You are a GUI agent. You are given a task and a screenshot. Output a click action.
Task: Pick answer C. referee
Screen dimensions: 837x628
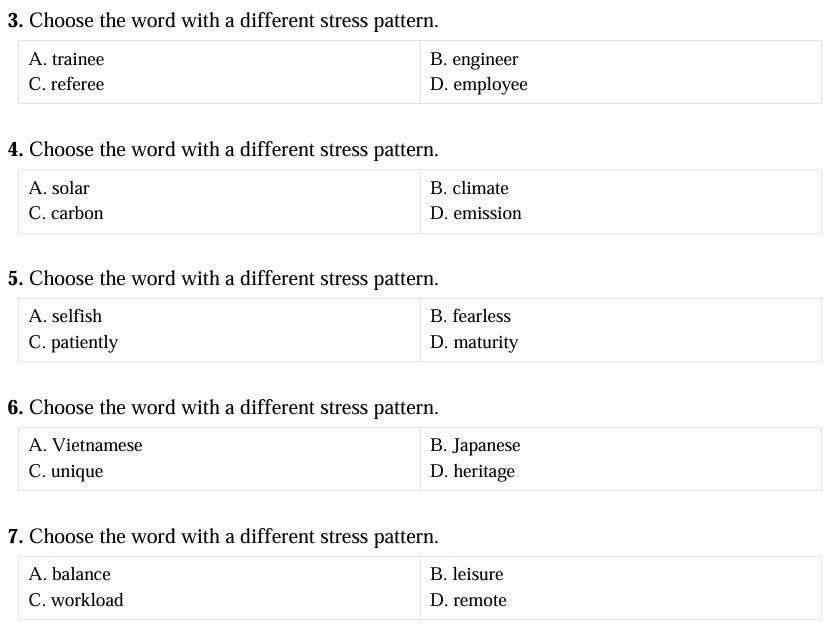[x=67, y=84]
